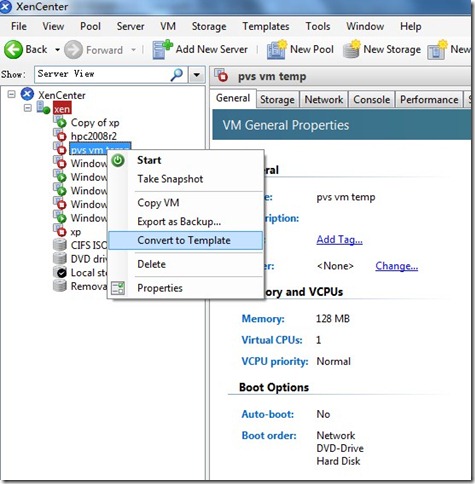475x484 pixels.
Task: Click the green power icon next to Start
Action: click(118, 160)
